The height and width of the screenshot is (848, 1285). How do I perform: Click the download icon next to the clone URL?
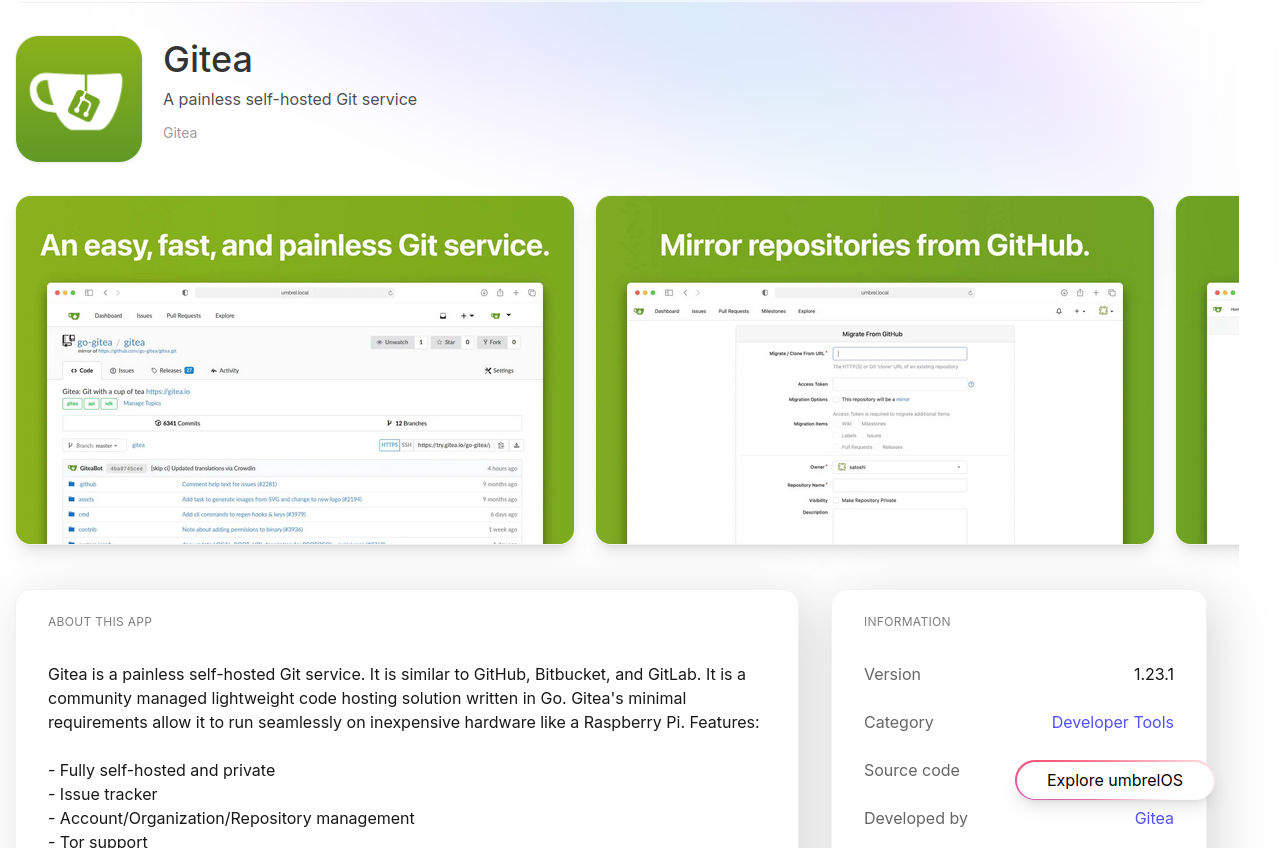(516, 445)
